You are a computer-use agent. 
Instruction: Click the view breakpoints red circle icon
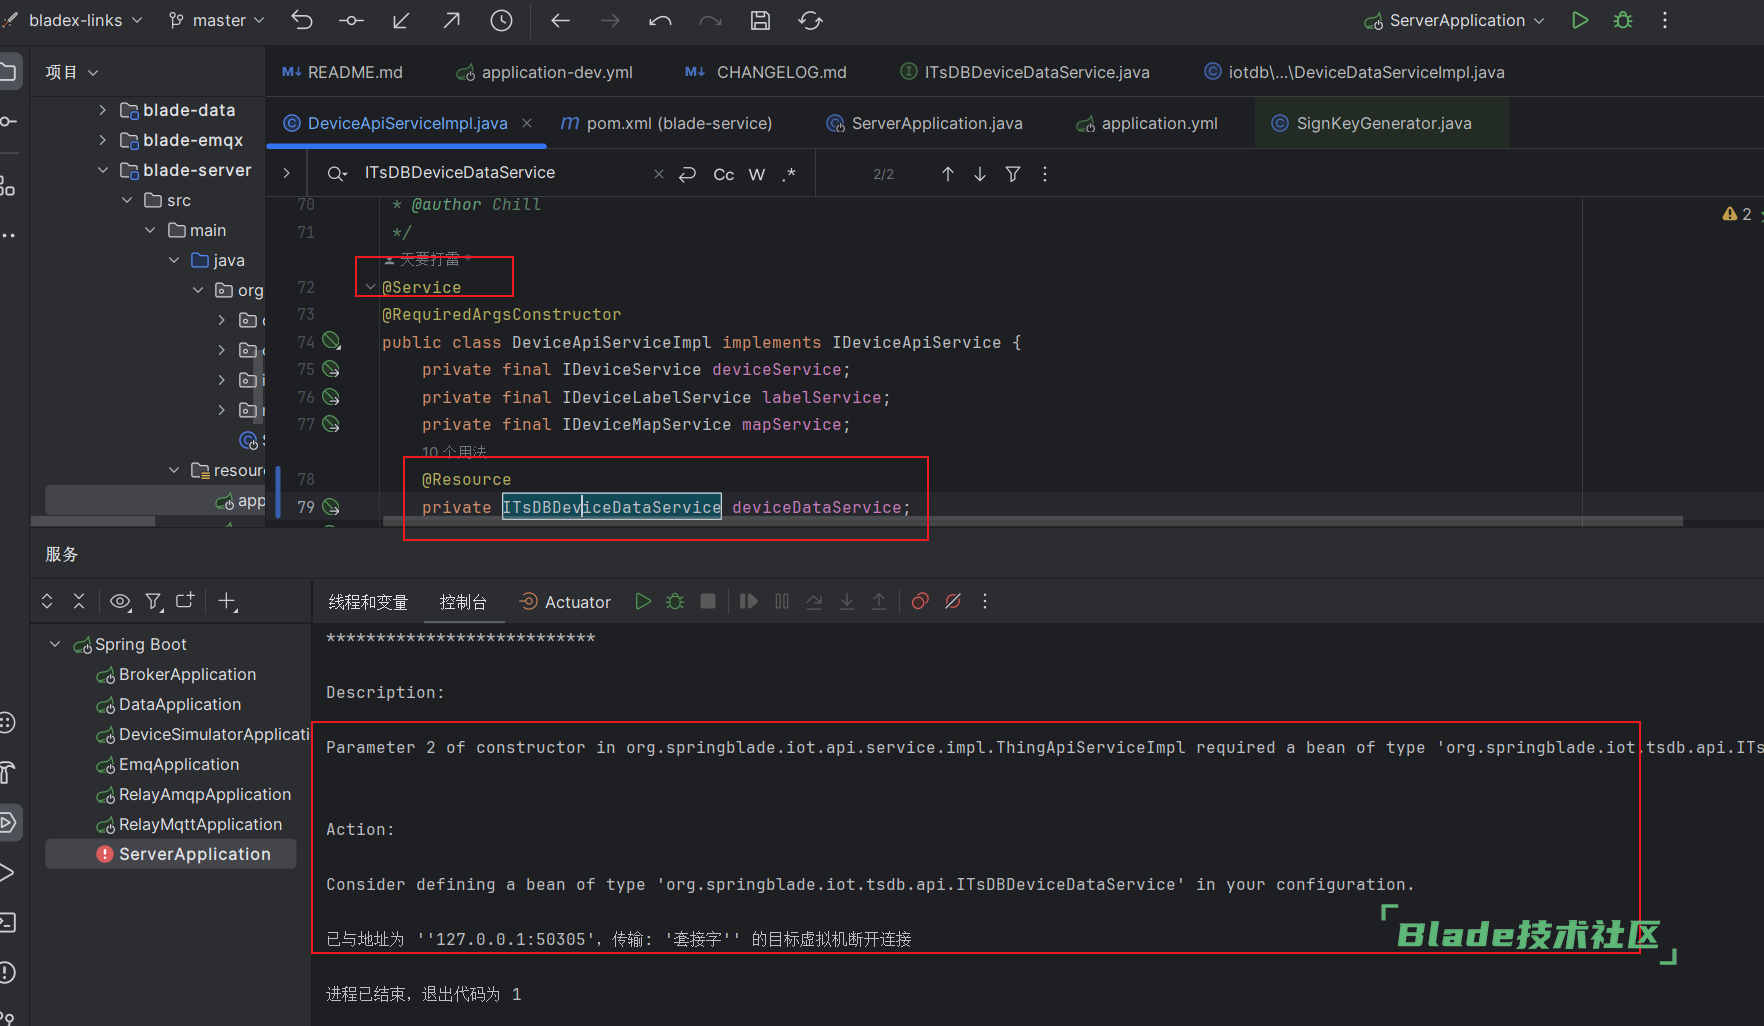920,601
